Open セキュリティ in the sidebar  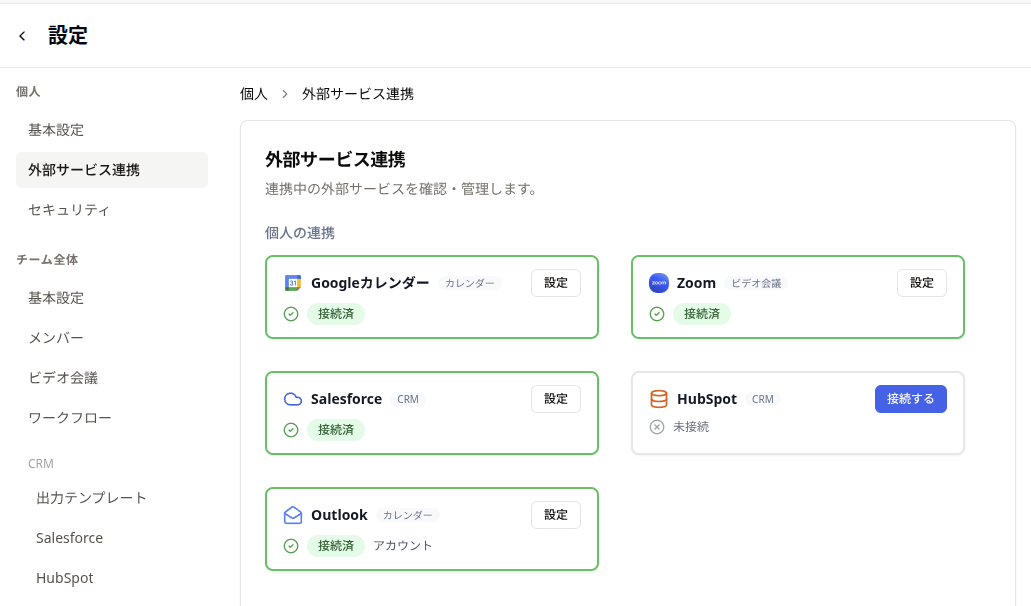[x=112, y=210]
